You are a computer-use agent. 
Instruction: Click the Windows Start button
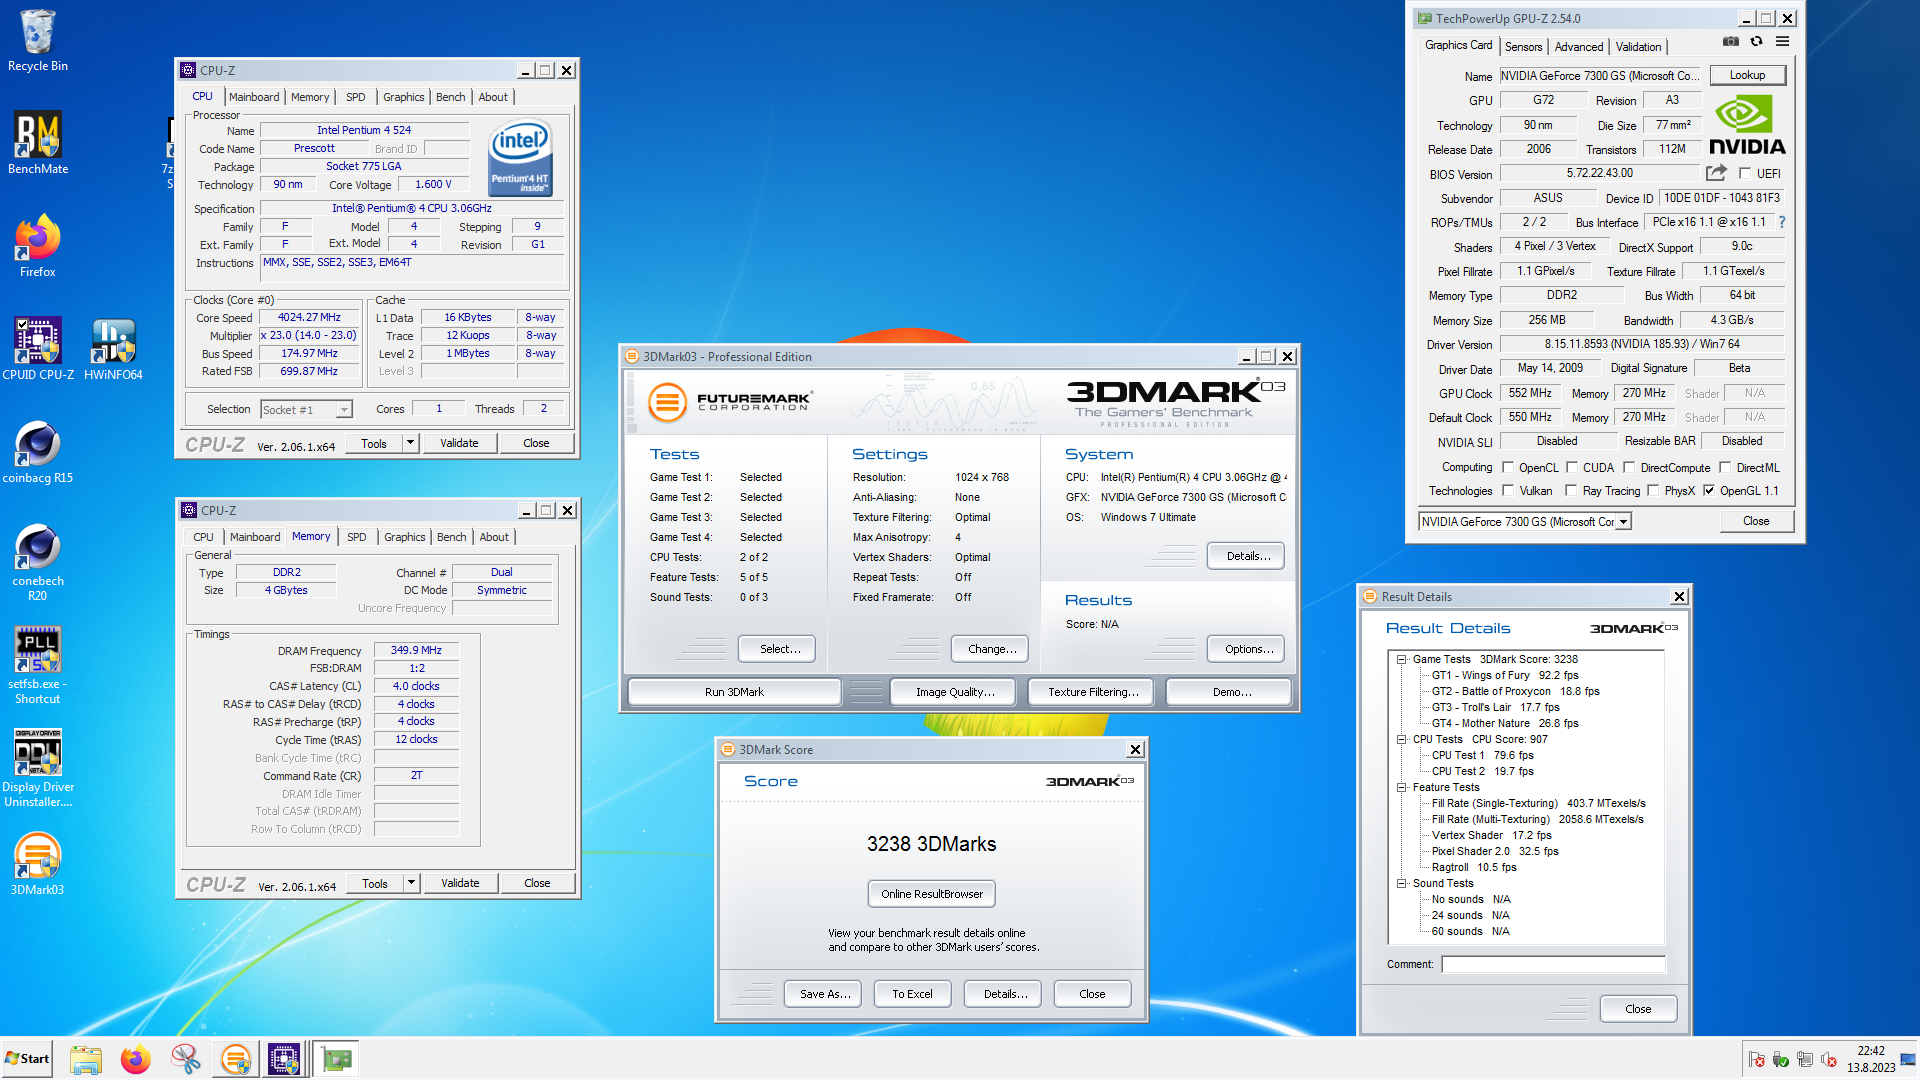[27, 1059]
